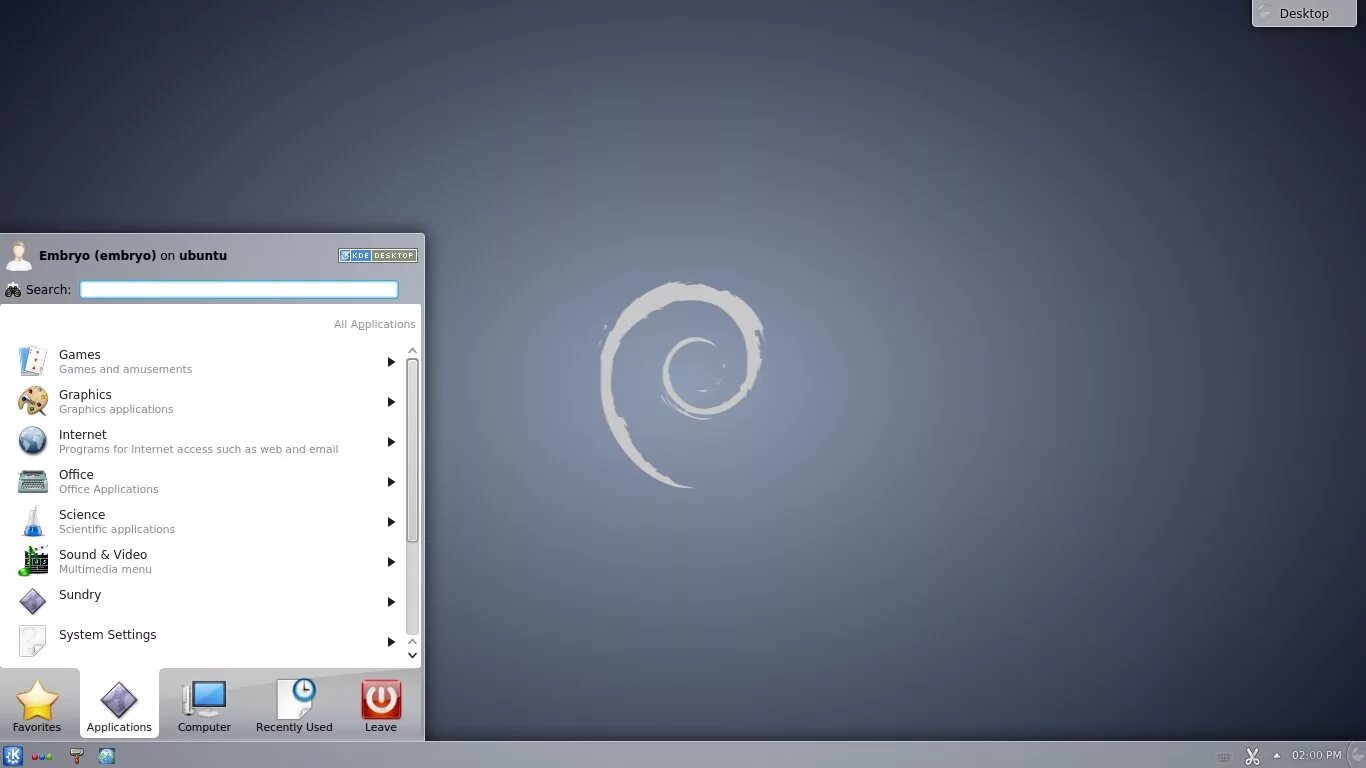Click the application list scroll-down arrow
This screenshot has height=768, width=1366.
(412, 655)
